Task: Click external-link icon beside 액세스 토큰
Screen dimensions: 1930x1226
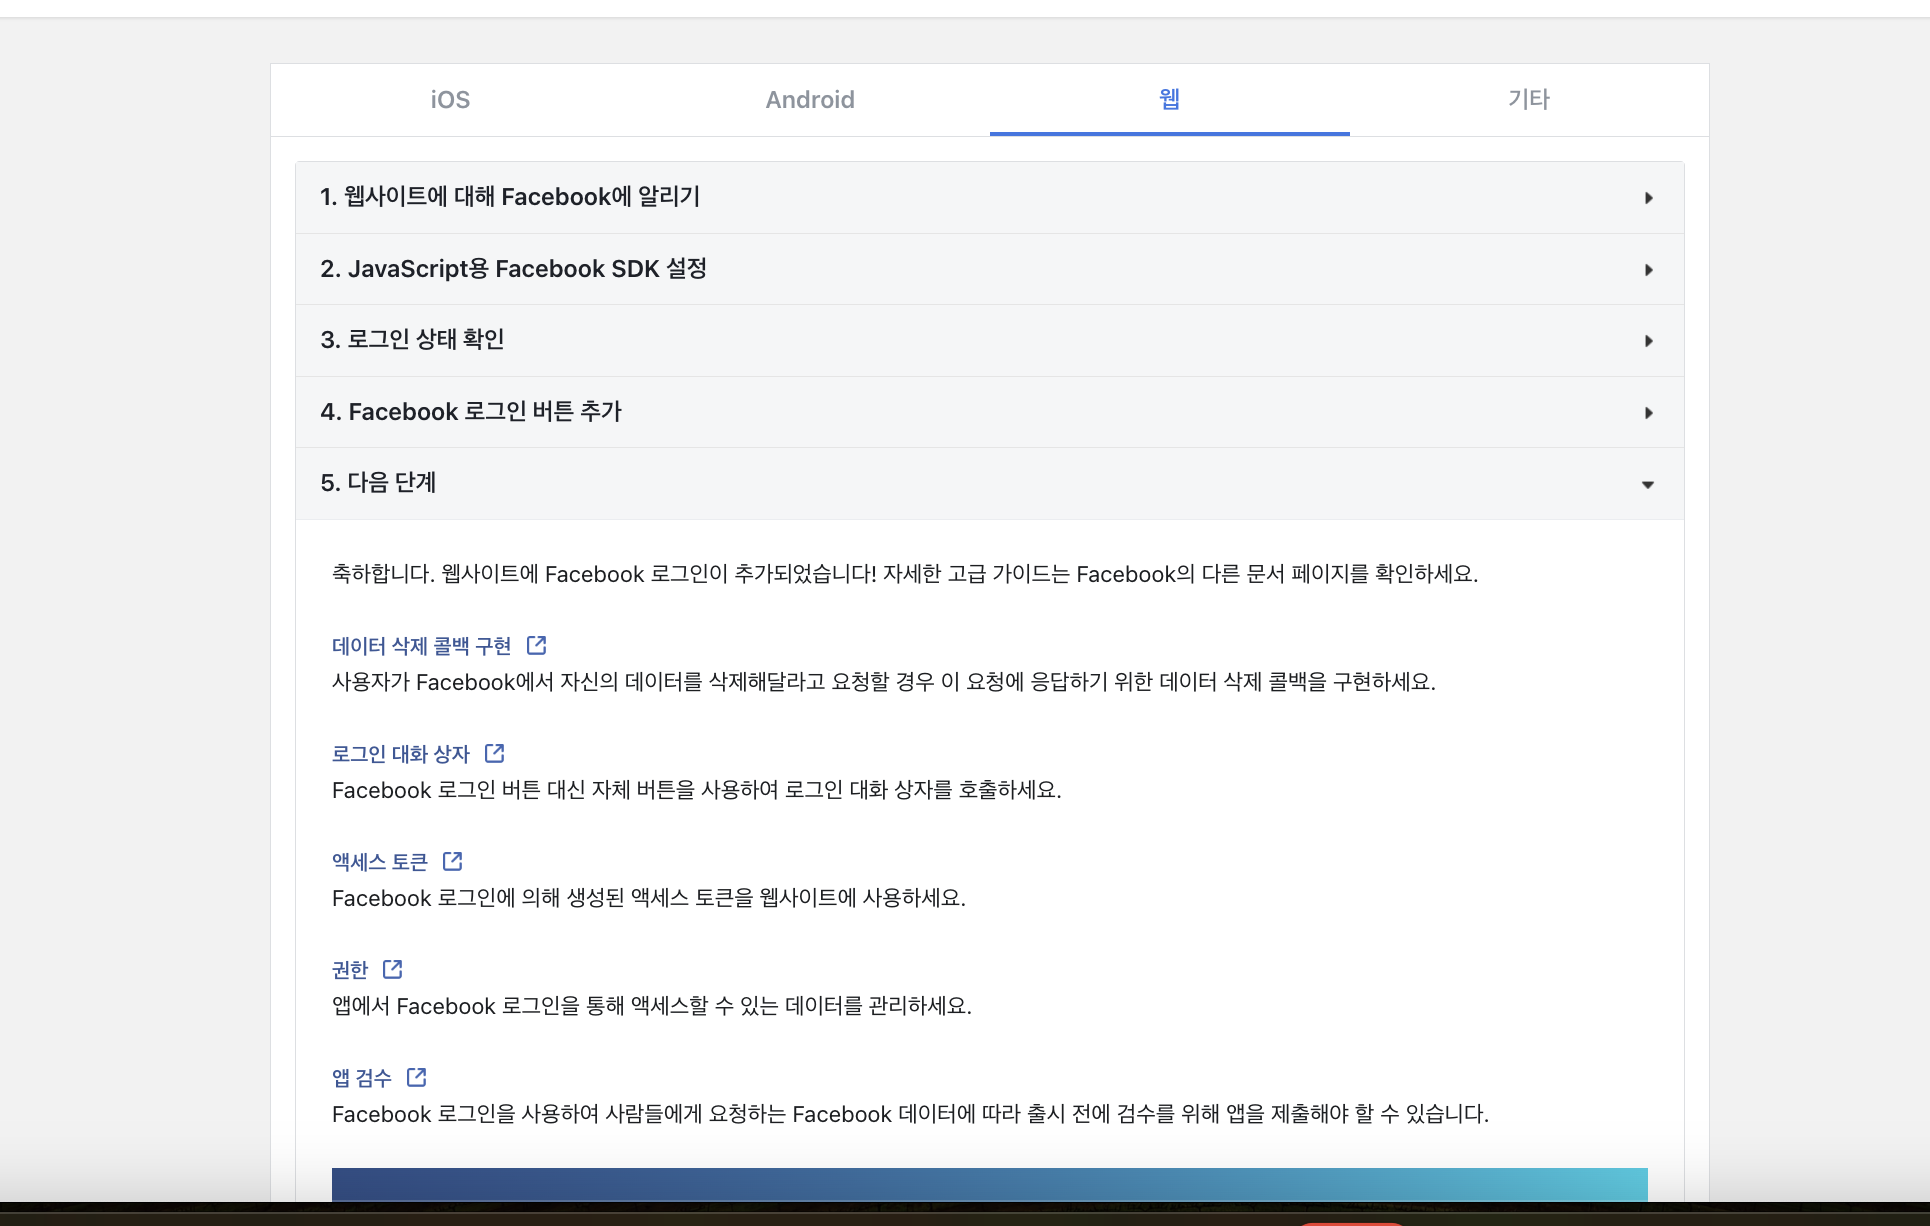Action: (x=453, y=861)
